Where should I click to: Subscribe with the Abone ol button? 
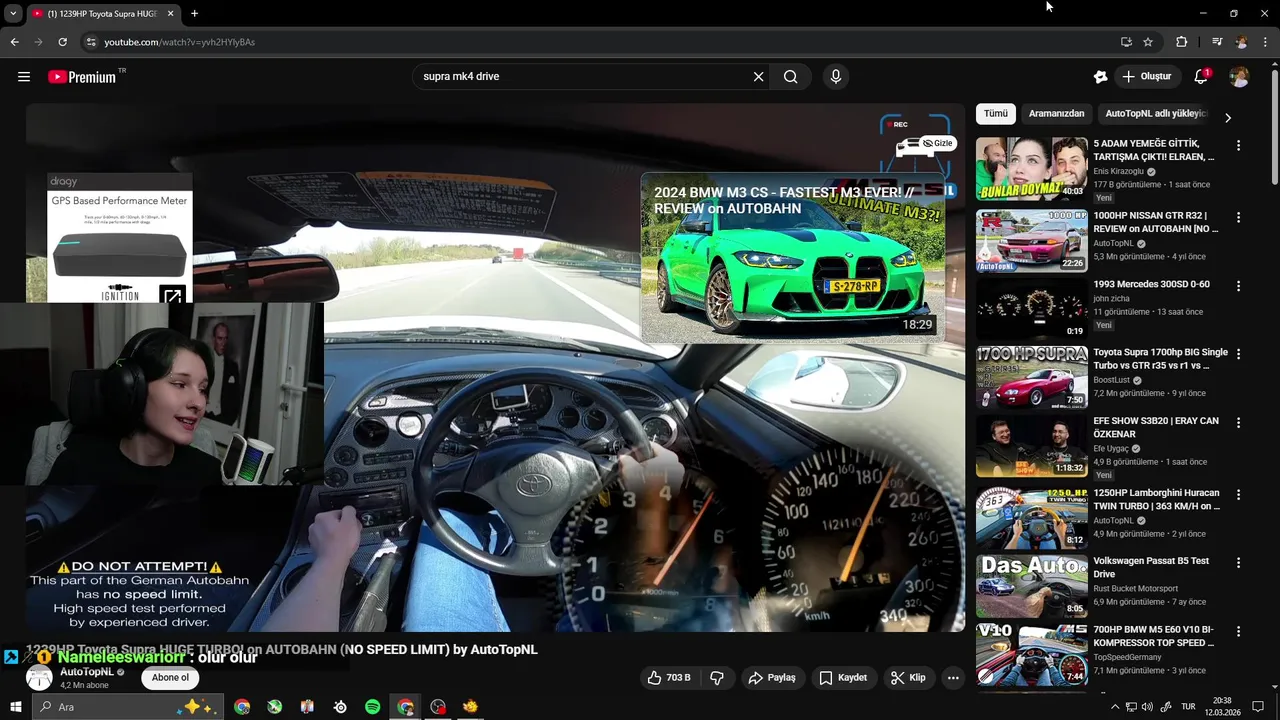(170, 678)
